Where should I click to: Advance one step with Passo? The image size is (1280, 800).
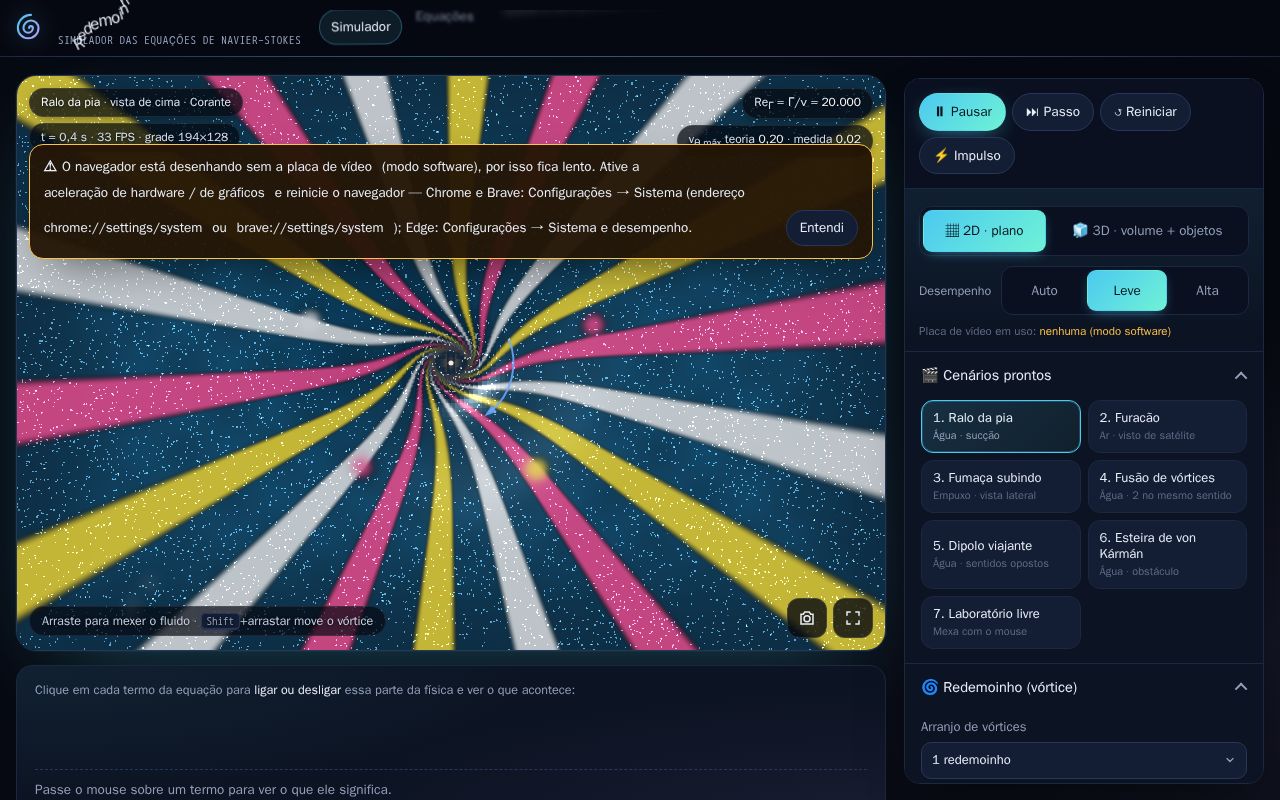1053,112
